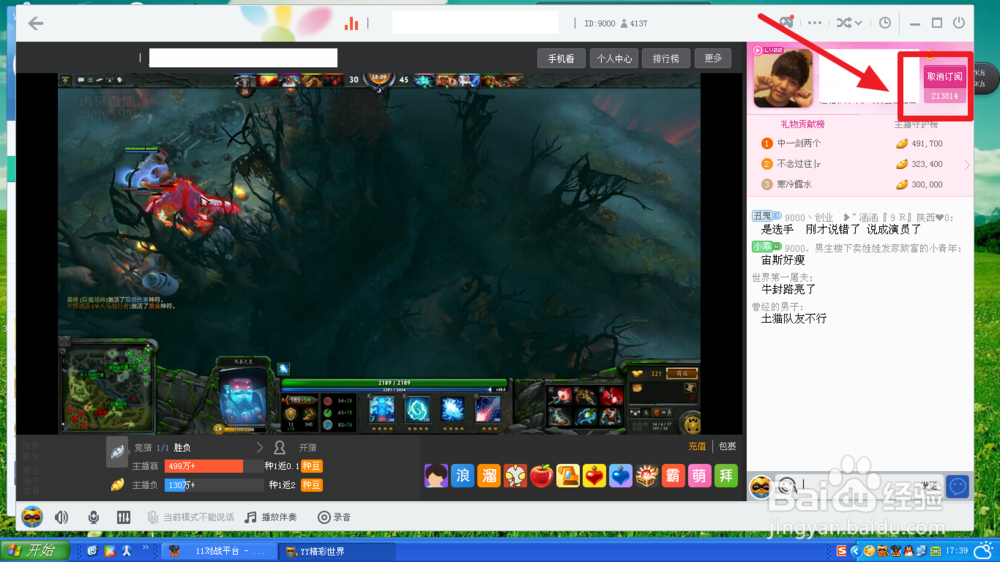The width and height of the screenshot is (1000, 562).
Task: Switch to 礼物贡献榜 tab
Action: coord(802,124)
